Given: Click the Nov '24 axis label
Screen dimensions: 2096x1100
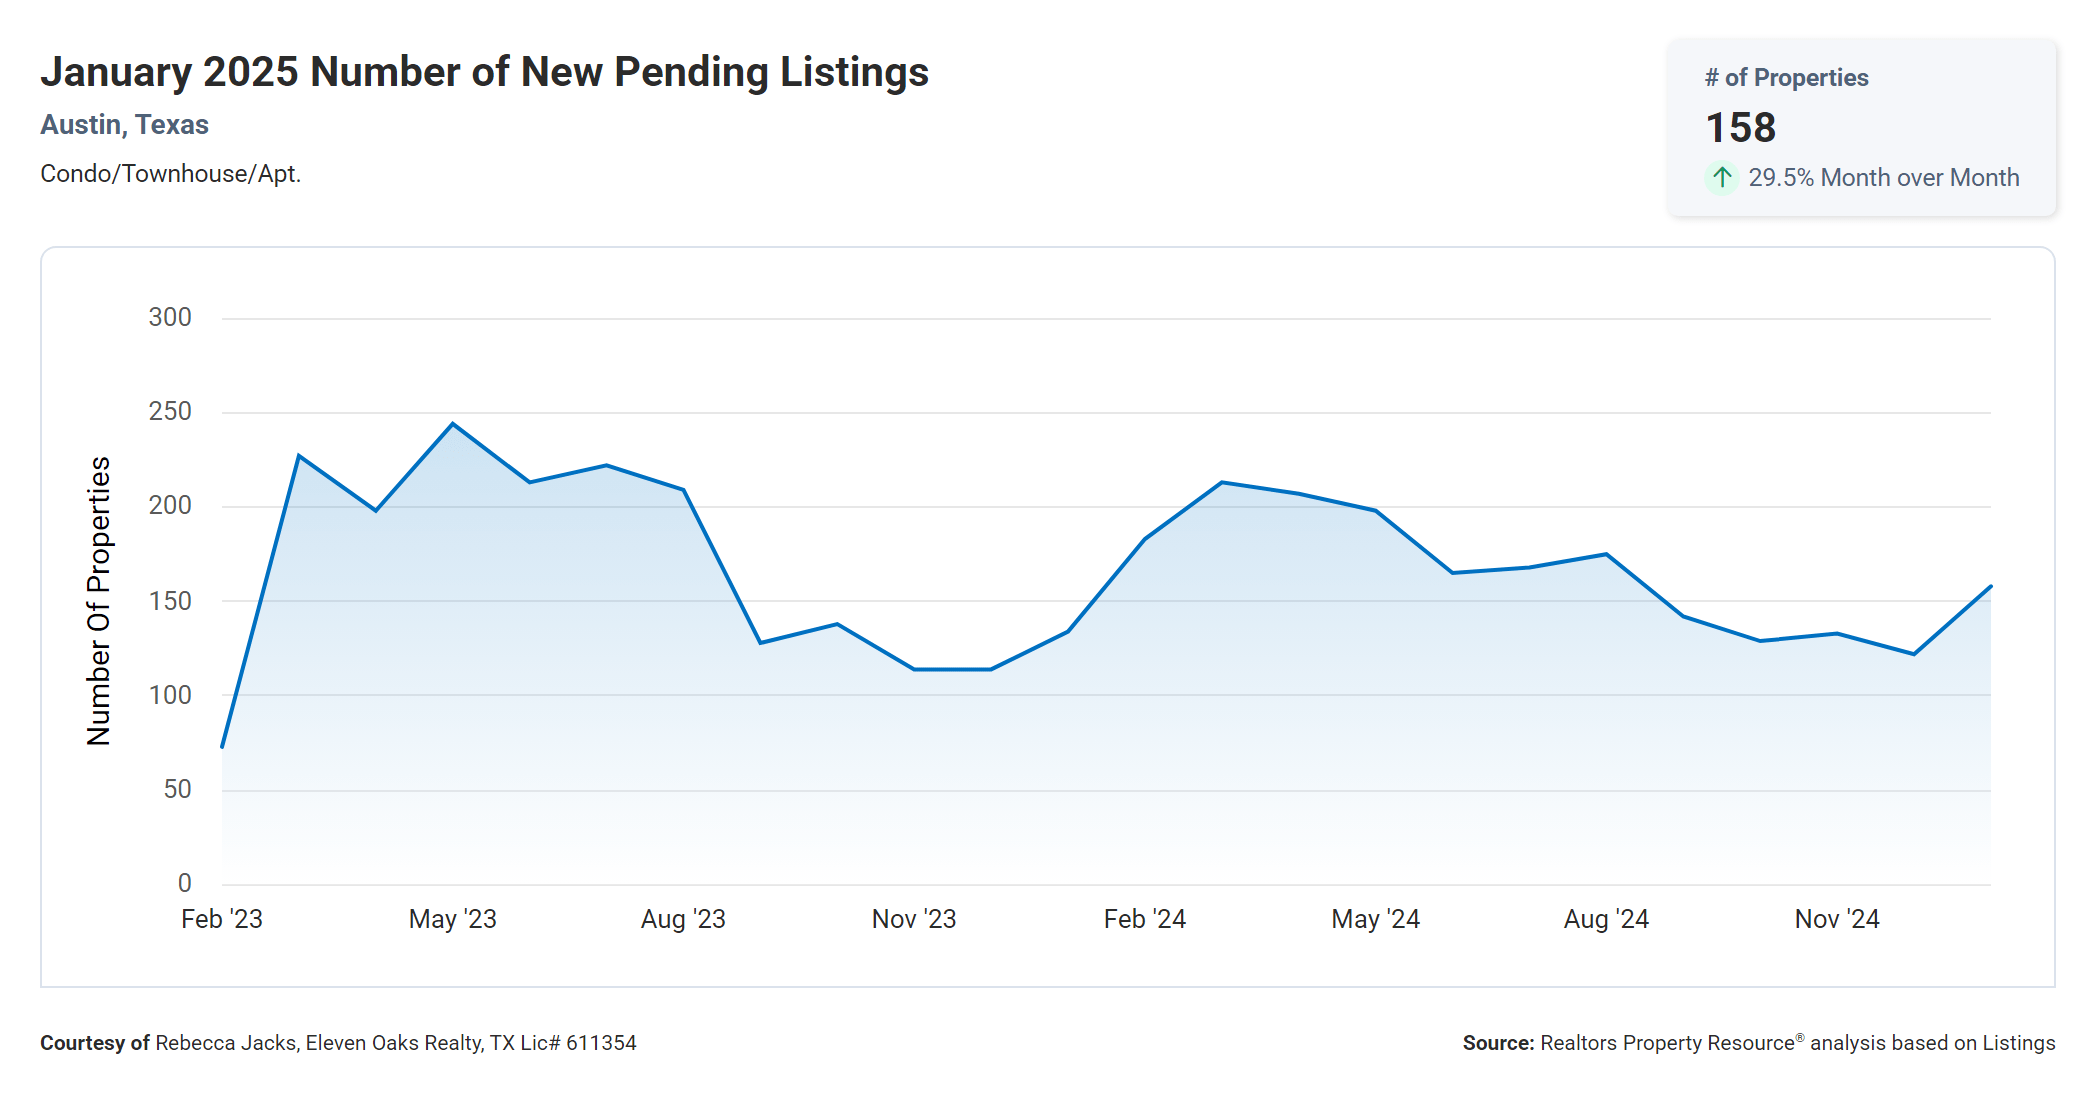Looking at the screenshot, I should (x=1836, y=919).
